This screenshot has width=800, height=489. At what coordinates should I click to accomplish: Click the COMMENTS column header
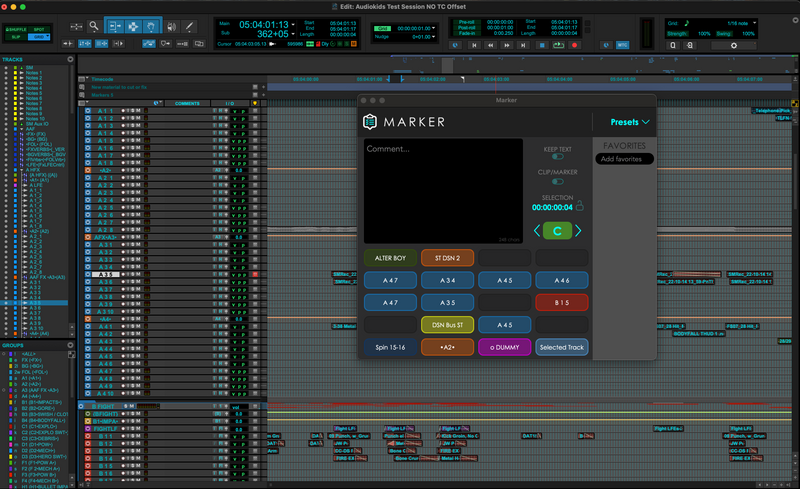pos(187,103)
